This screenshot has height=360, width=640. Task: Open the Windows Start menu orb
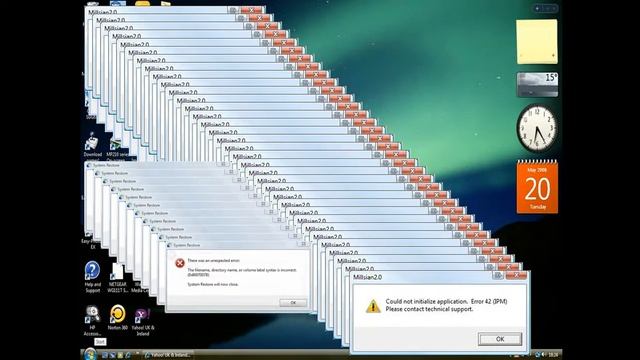click(90, 354)
